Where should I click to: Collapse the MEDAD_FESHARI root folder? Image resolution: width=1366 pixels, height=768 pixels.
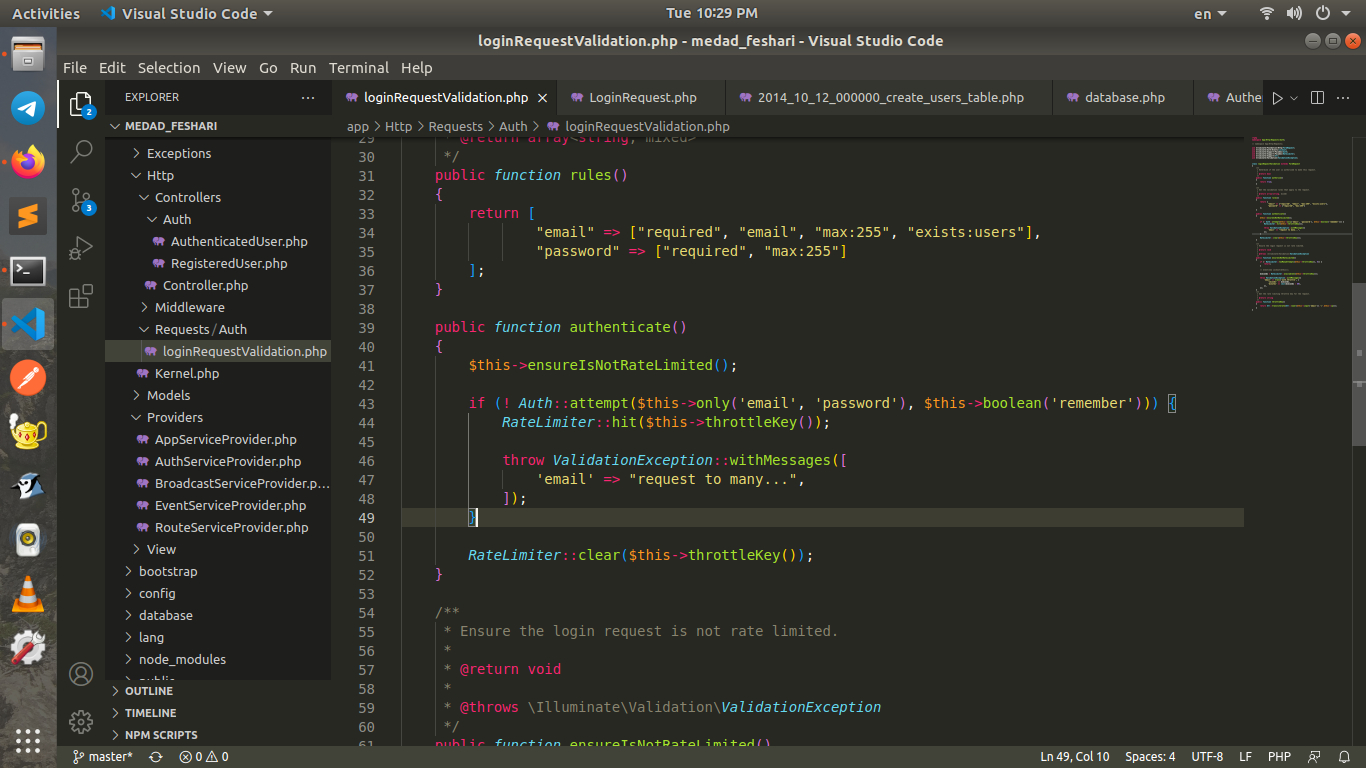coord(218,126)
